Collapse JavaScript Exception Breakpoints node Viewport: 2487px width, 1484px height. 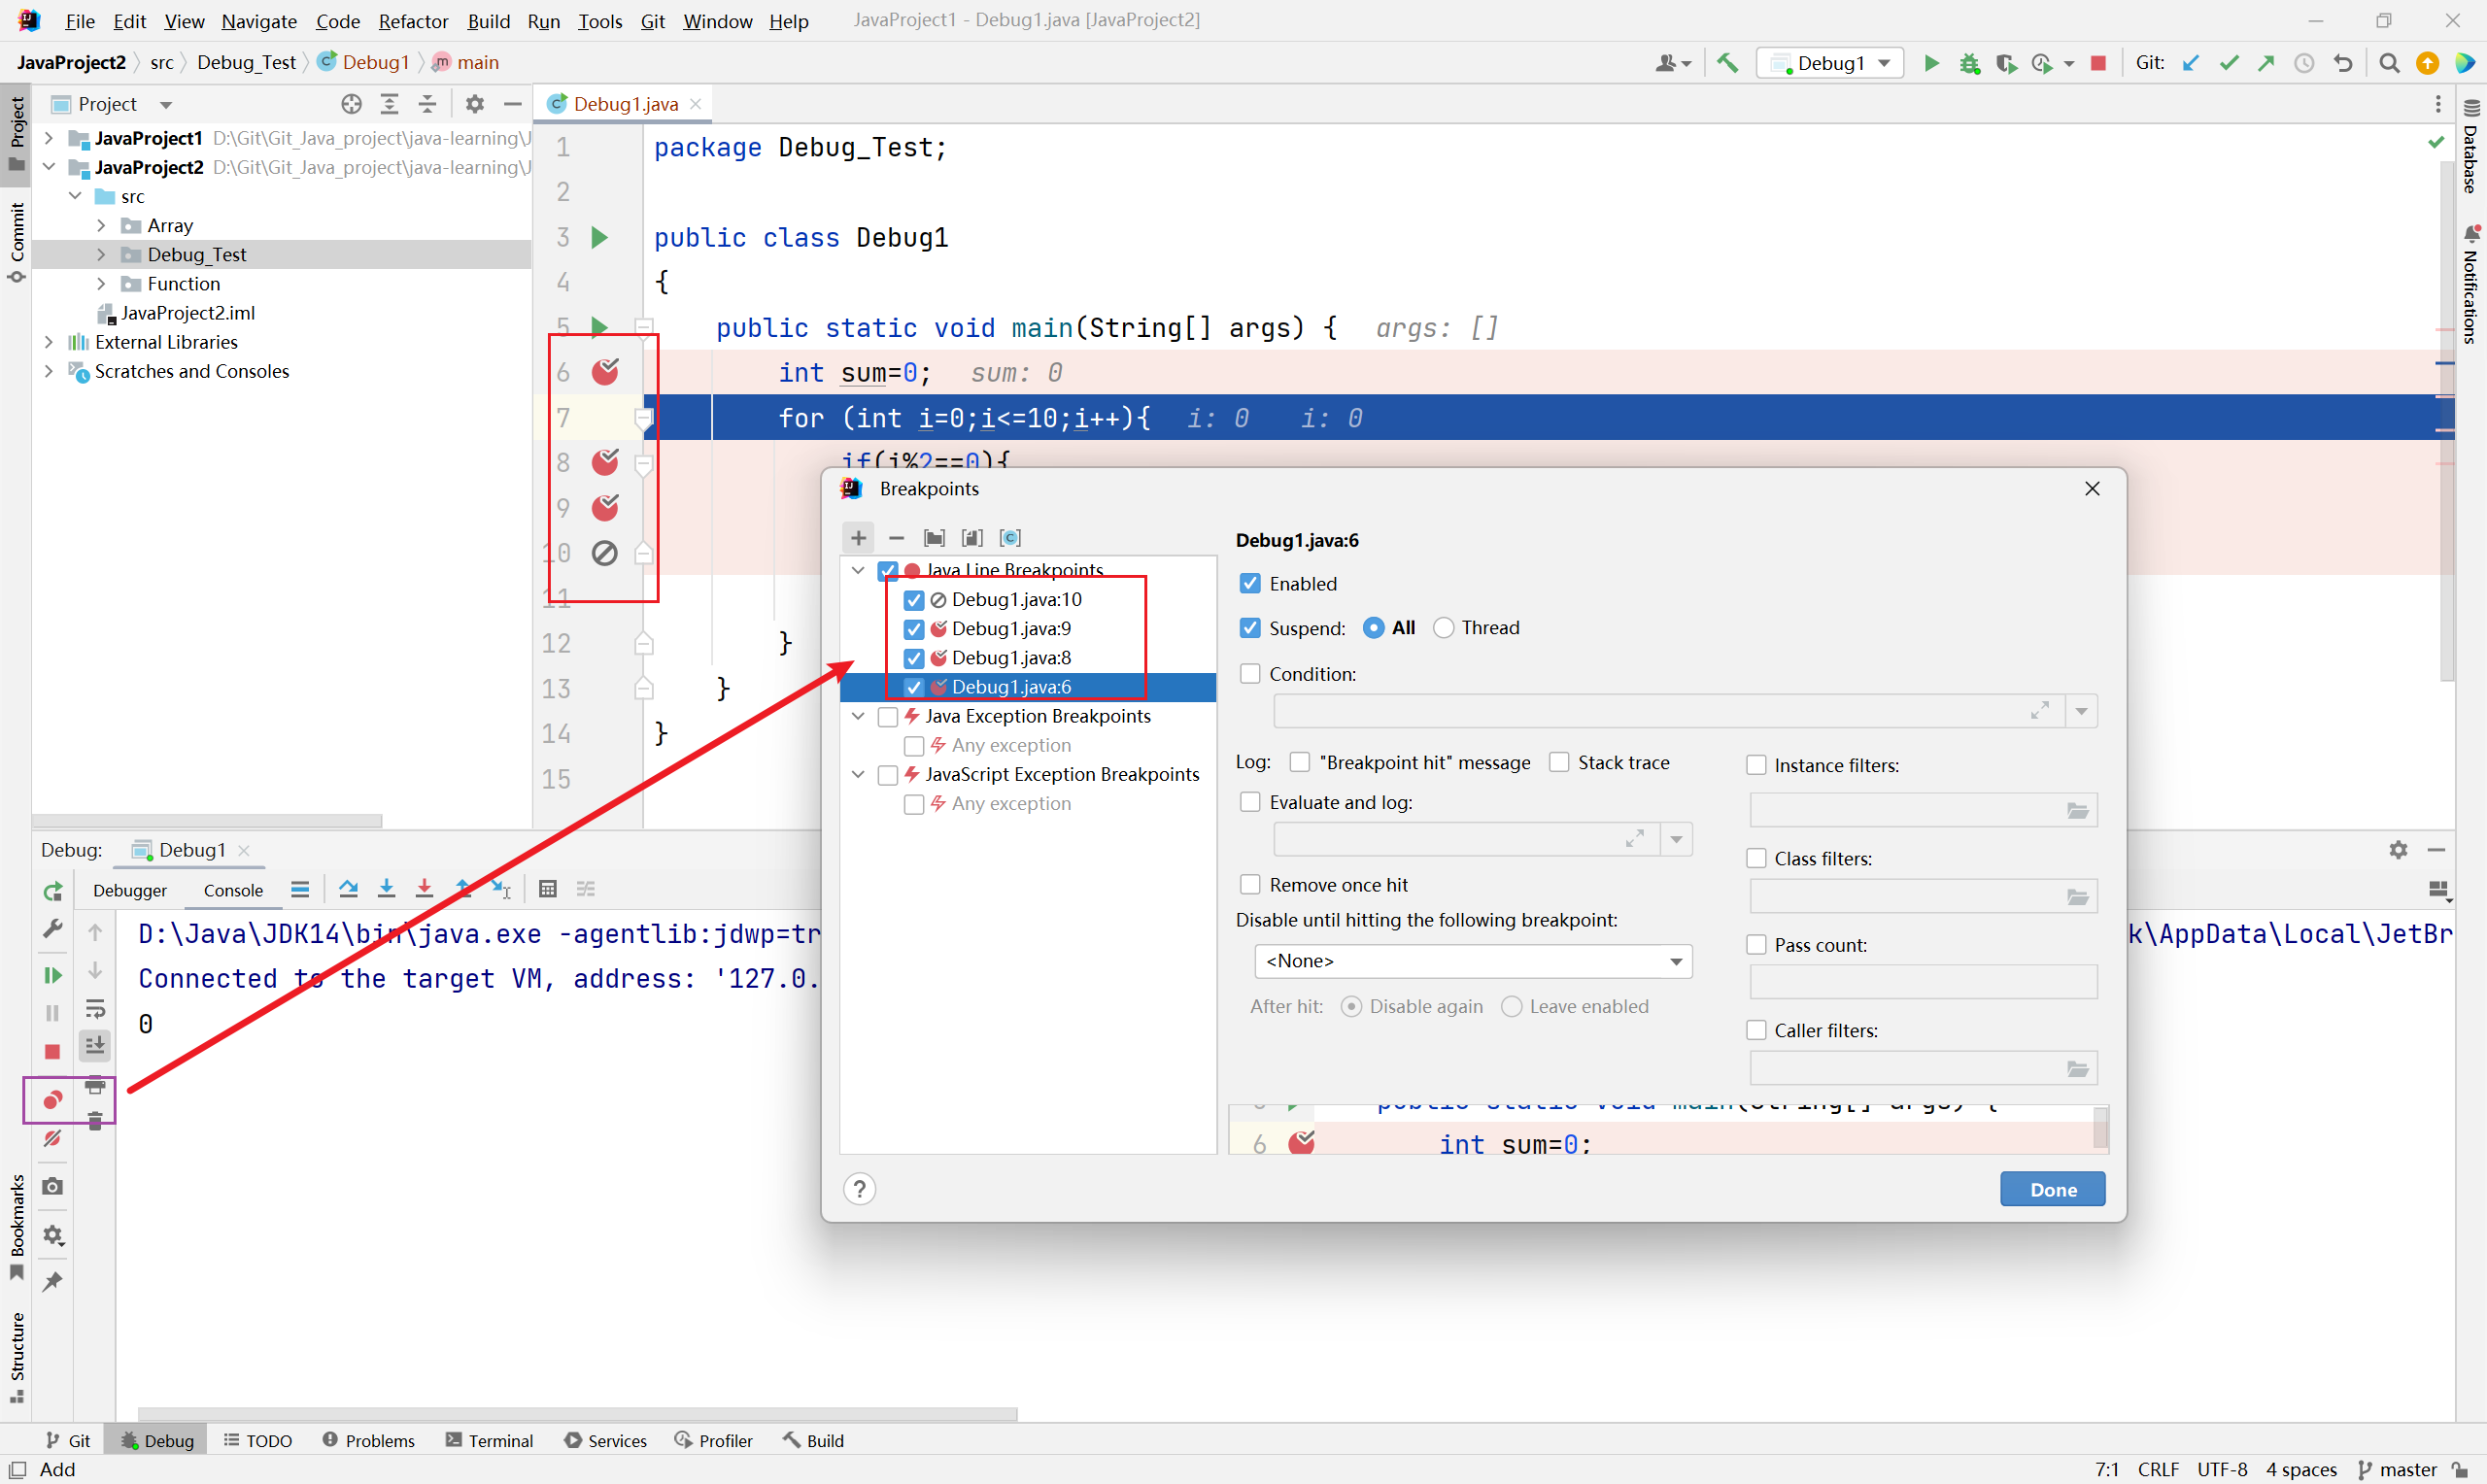tap(858, 774)
